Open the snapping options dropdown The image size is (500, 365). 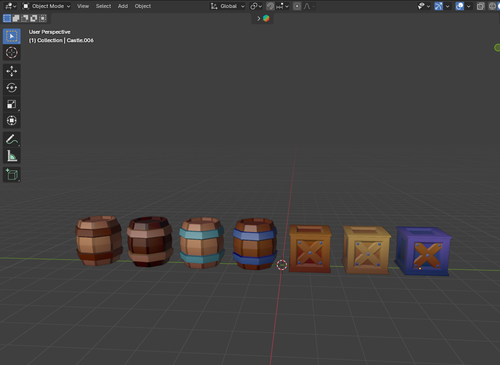tap(282, 6)
